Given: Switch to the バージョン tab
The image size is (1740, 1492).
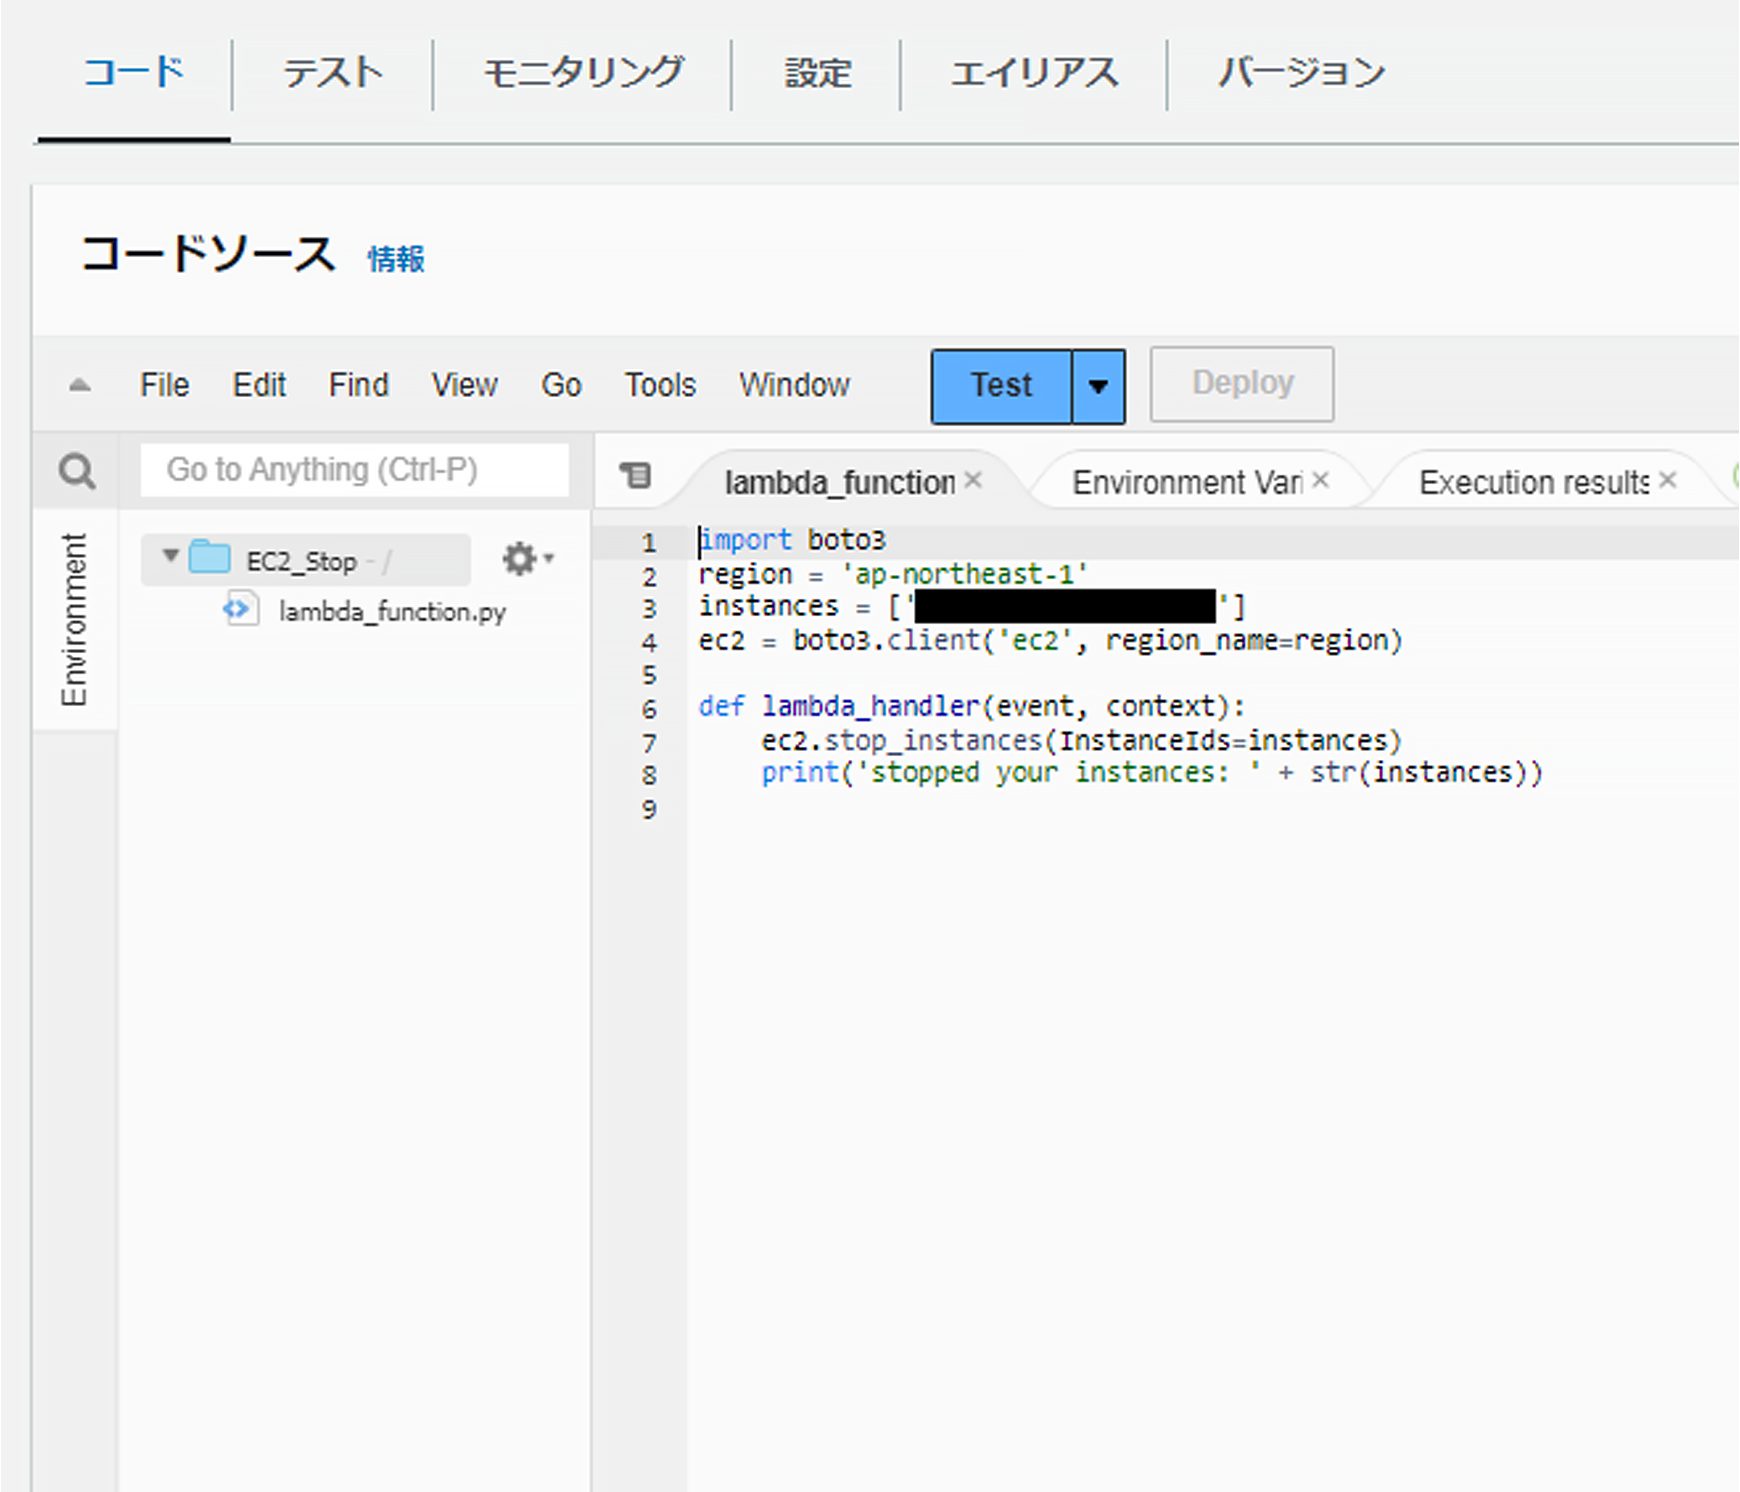Looking at the screenshot, I should pyautogui.click(x=1301, y=73).
